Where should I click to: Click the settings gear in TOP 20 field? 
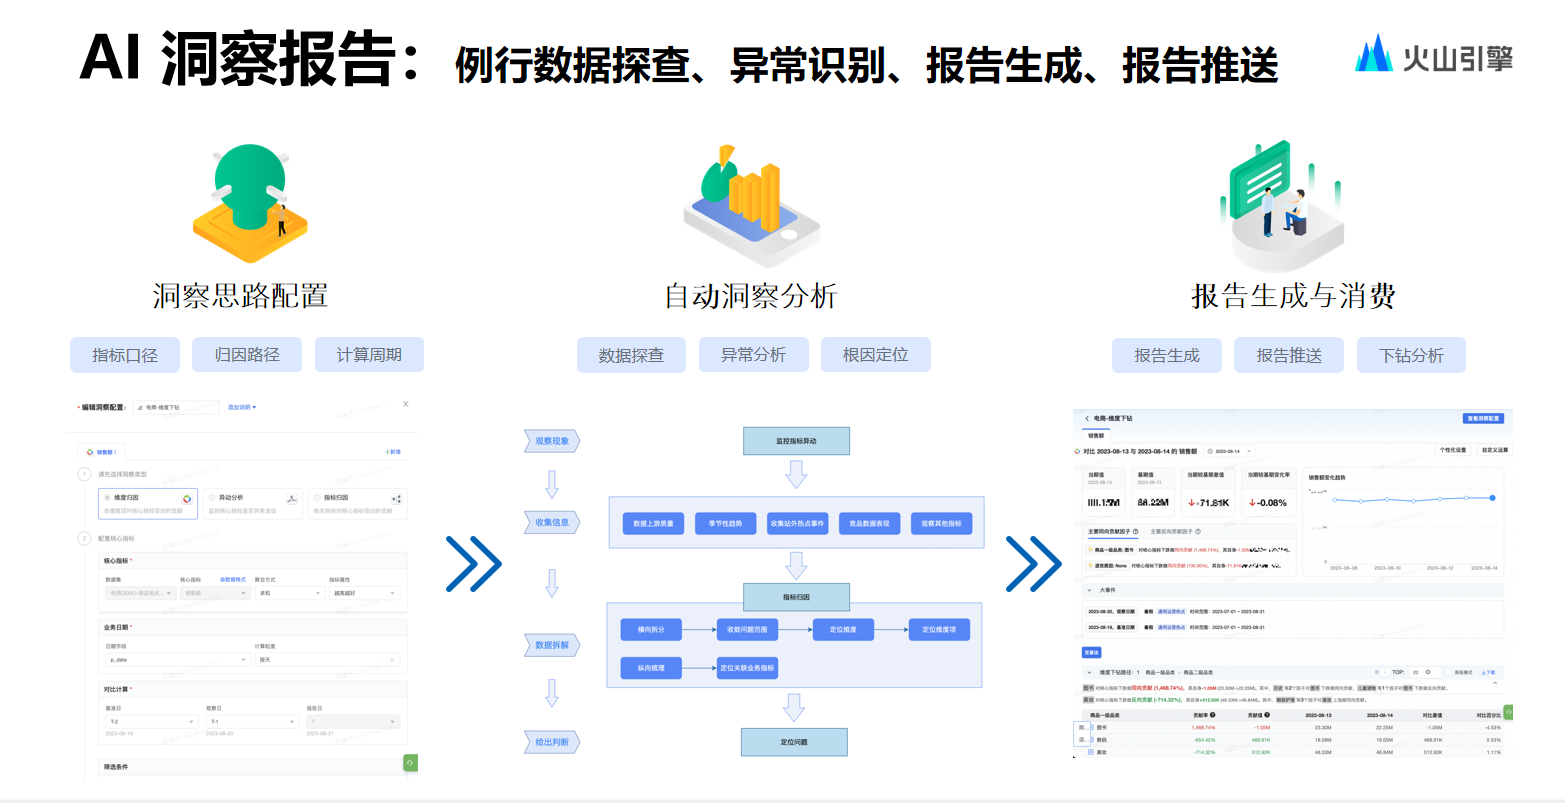point(1428,672)
